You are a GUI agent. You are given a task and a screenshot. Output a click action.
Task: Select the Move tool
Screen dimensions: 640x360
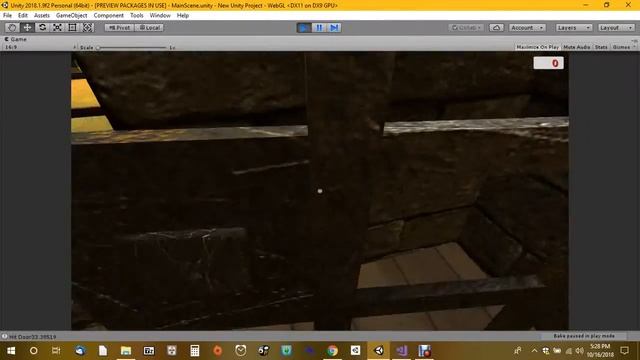pos(27,27)
